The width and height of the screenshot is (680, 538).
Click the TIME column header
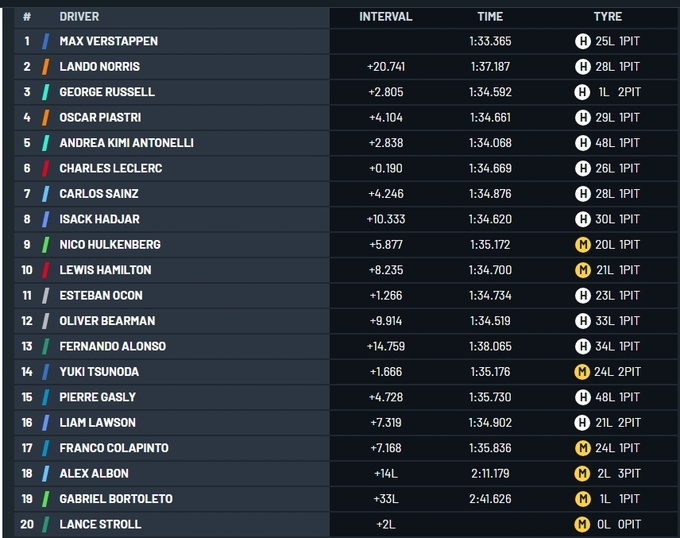click(490, 17)
